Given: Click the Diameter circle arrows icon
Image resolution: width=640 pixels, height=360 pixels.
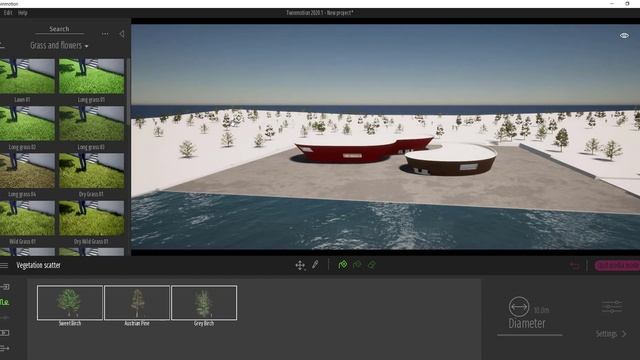Looking at the screenshot, I should click(x=519, y=307).
